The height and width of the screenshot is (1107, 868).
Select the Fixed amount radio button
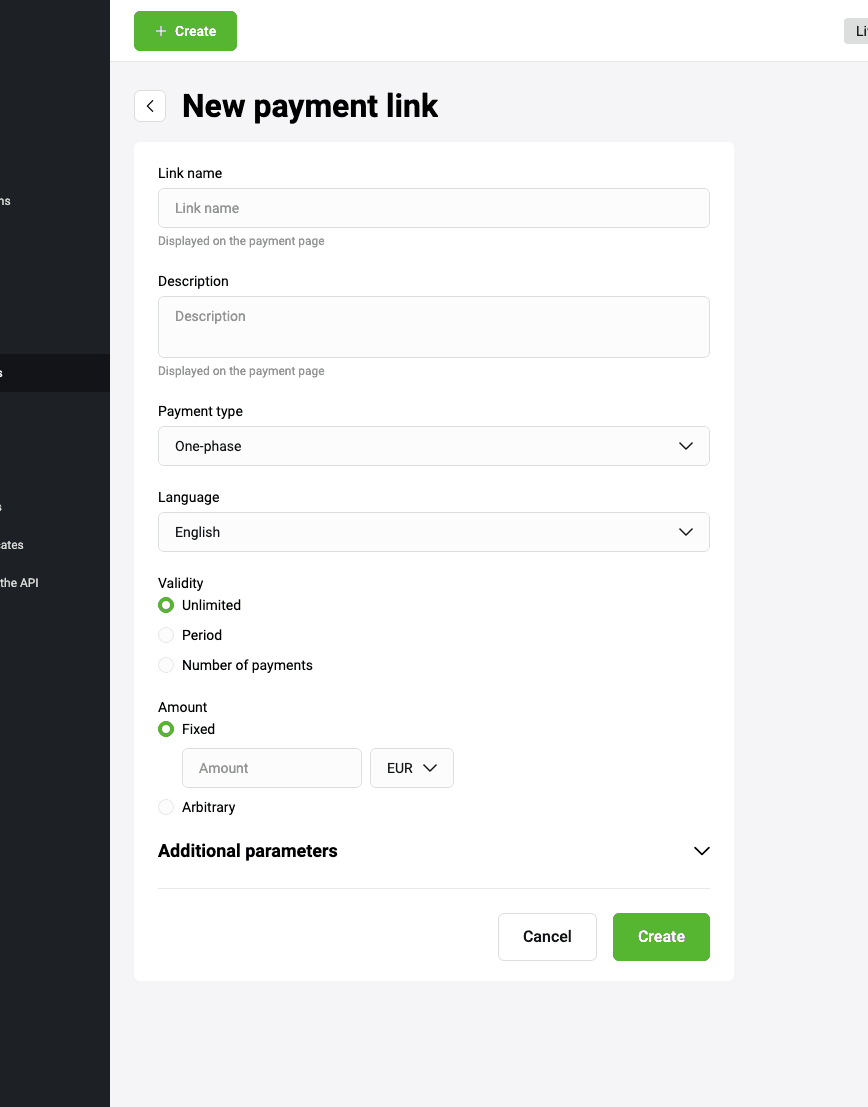pyautogui.click(x=167, y=729)
